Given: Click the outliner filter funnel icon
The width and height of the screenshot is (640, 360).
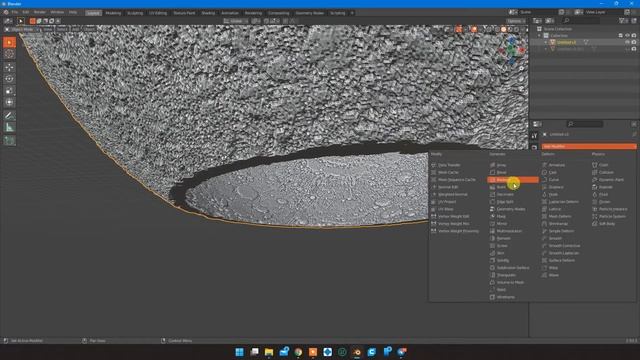Looking at the screenshot, I should pos(622,20).
